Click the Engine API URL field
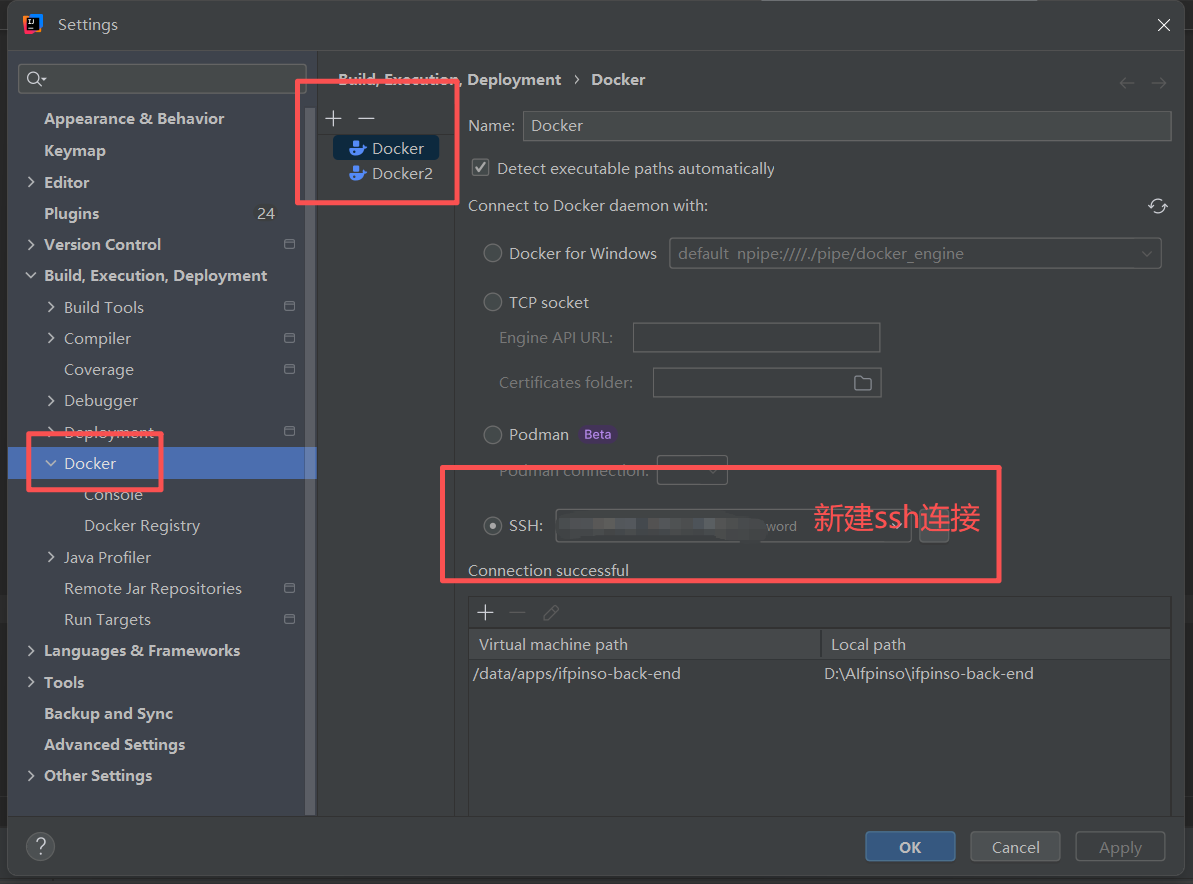Viewport: 1193px width, 884px height. pyautogui.click(x=756, y=337)
